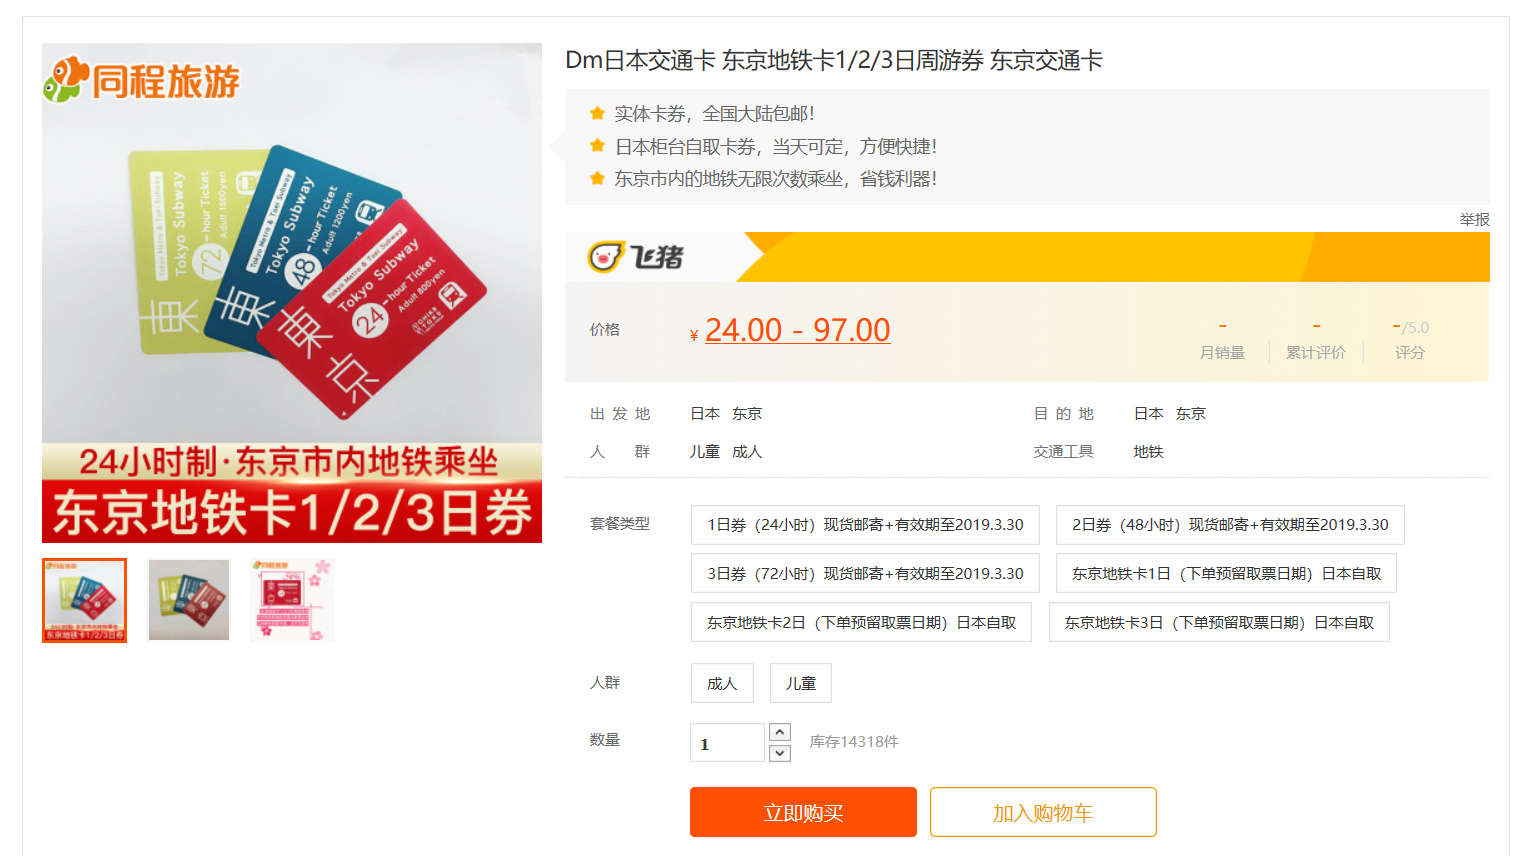View second thumbnail of subway cards
1522x856 pixels.
tap(189, 600)
